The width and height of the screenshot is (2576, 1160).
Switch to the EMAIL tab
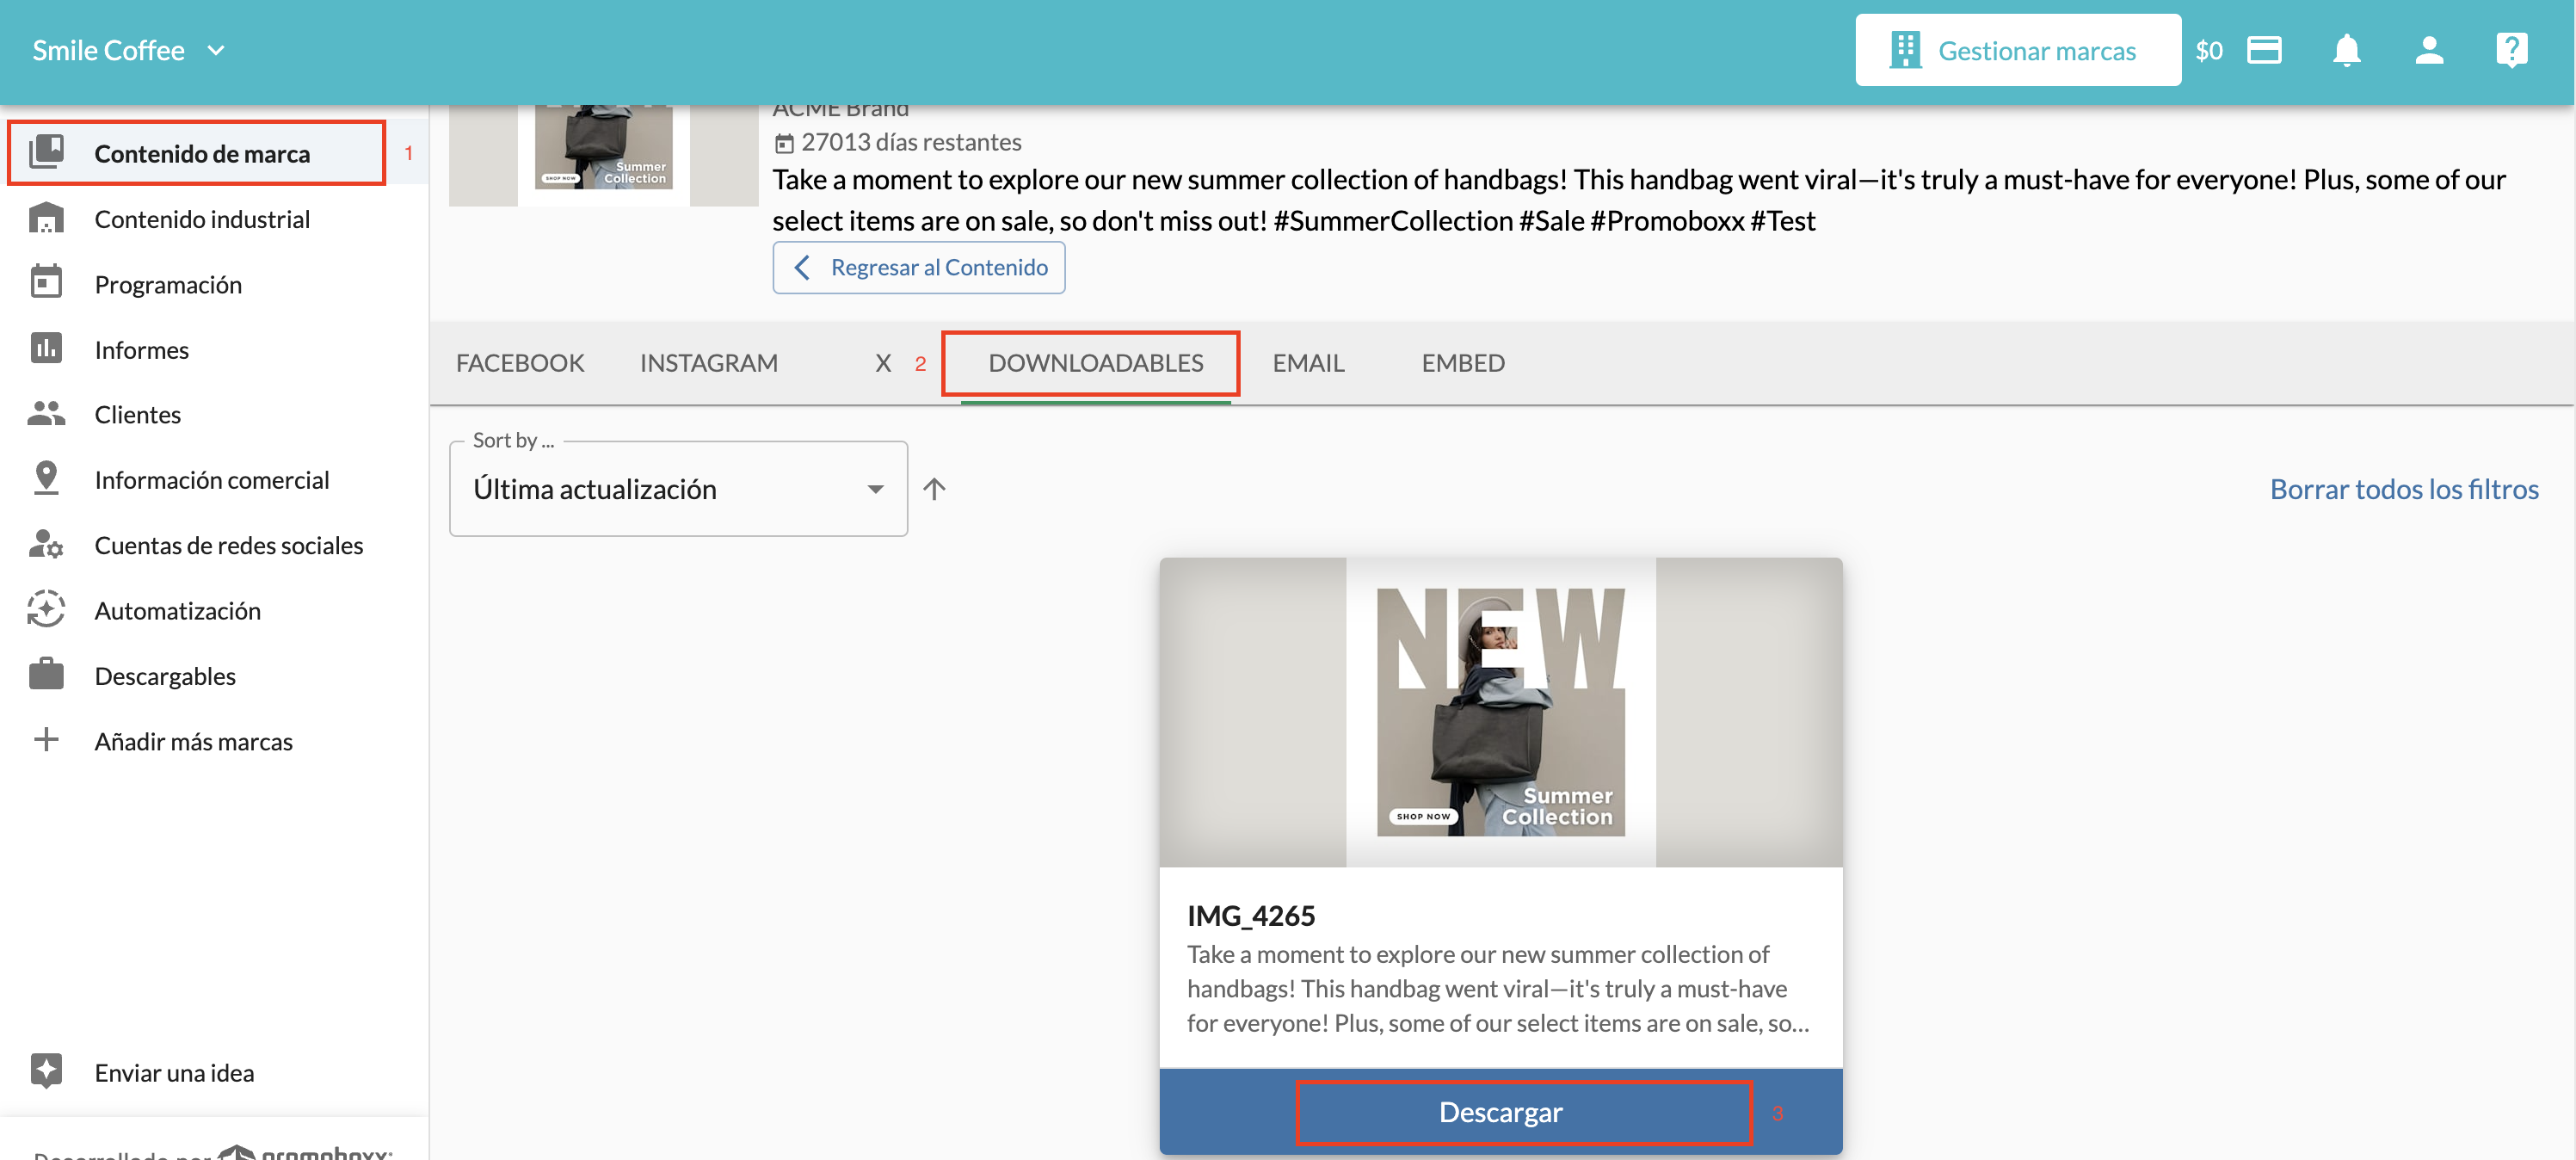1308,363
